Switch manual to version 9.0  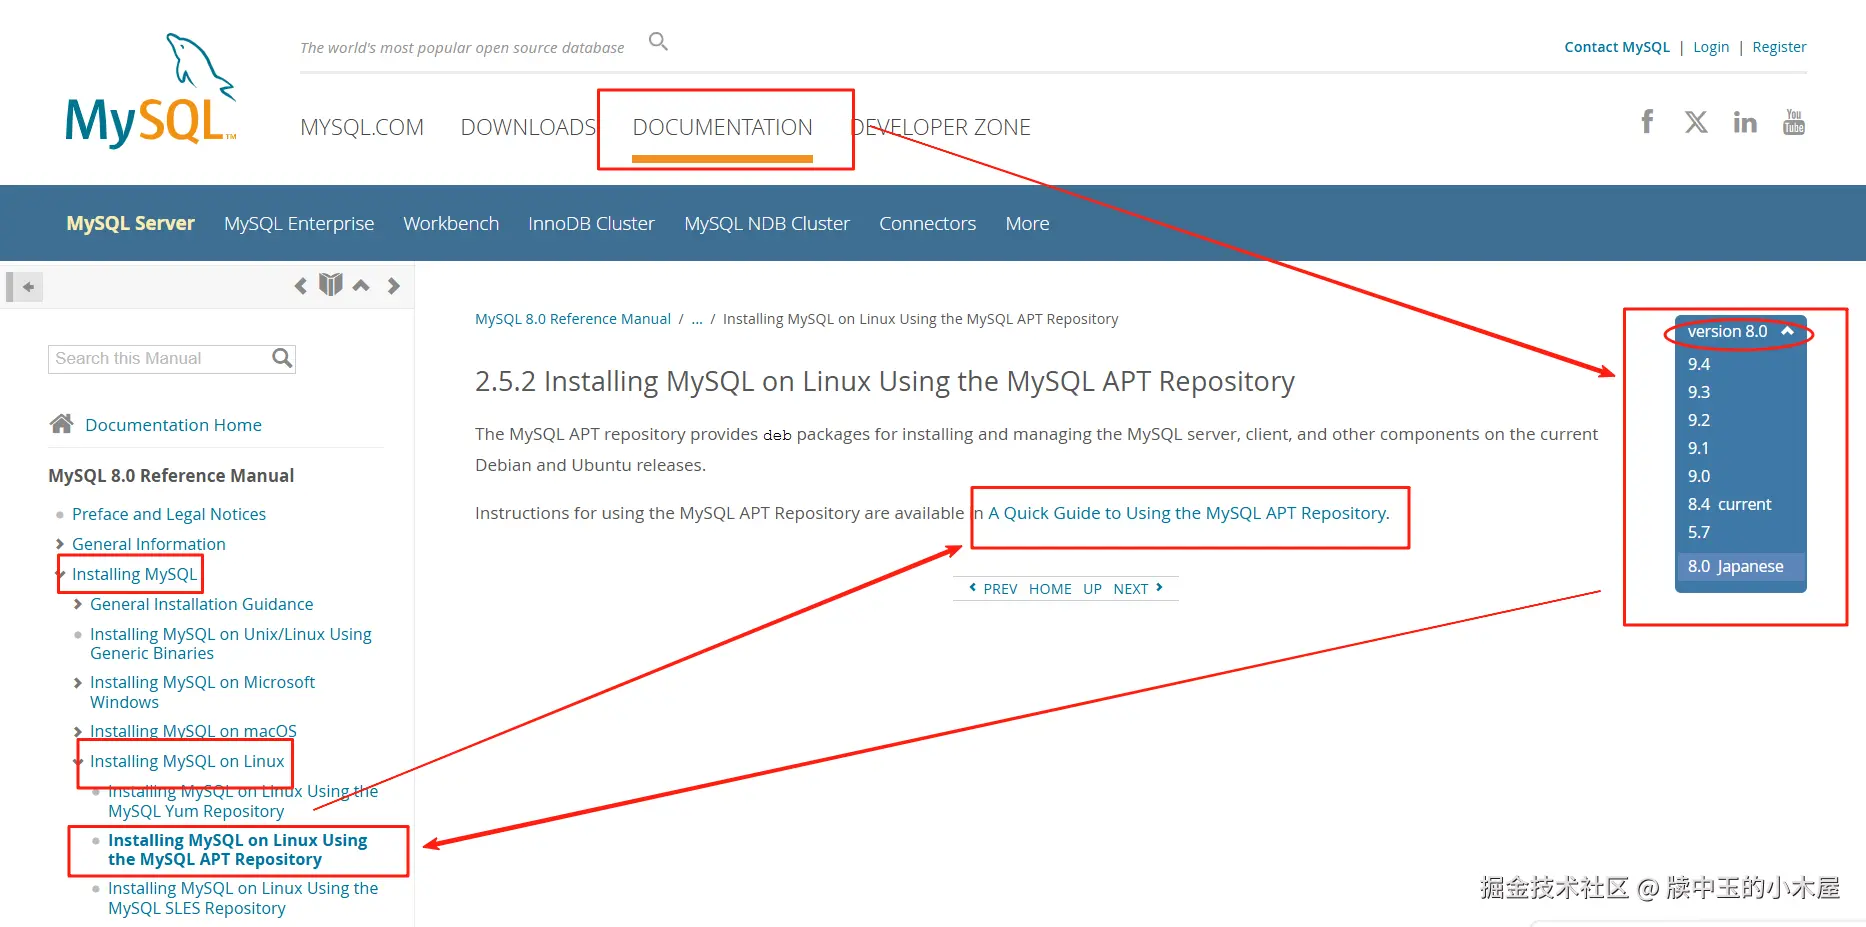point(1699,476)
